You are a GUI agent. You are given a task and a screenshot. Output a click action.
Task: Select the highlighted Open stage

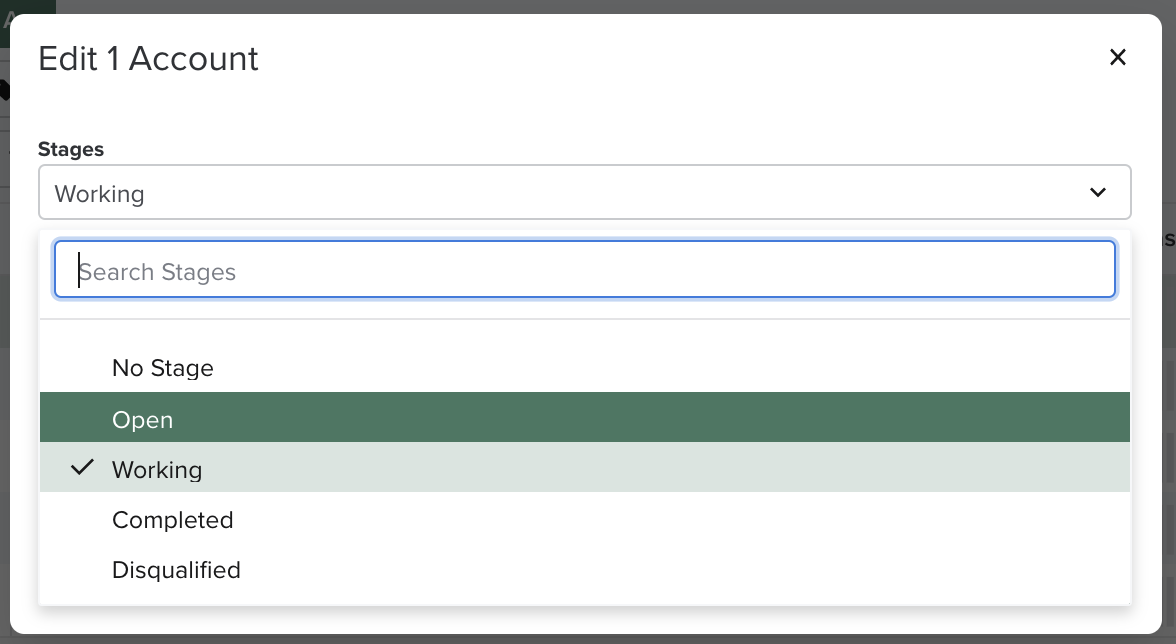point(143,420)
